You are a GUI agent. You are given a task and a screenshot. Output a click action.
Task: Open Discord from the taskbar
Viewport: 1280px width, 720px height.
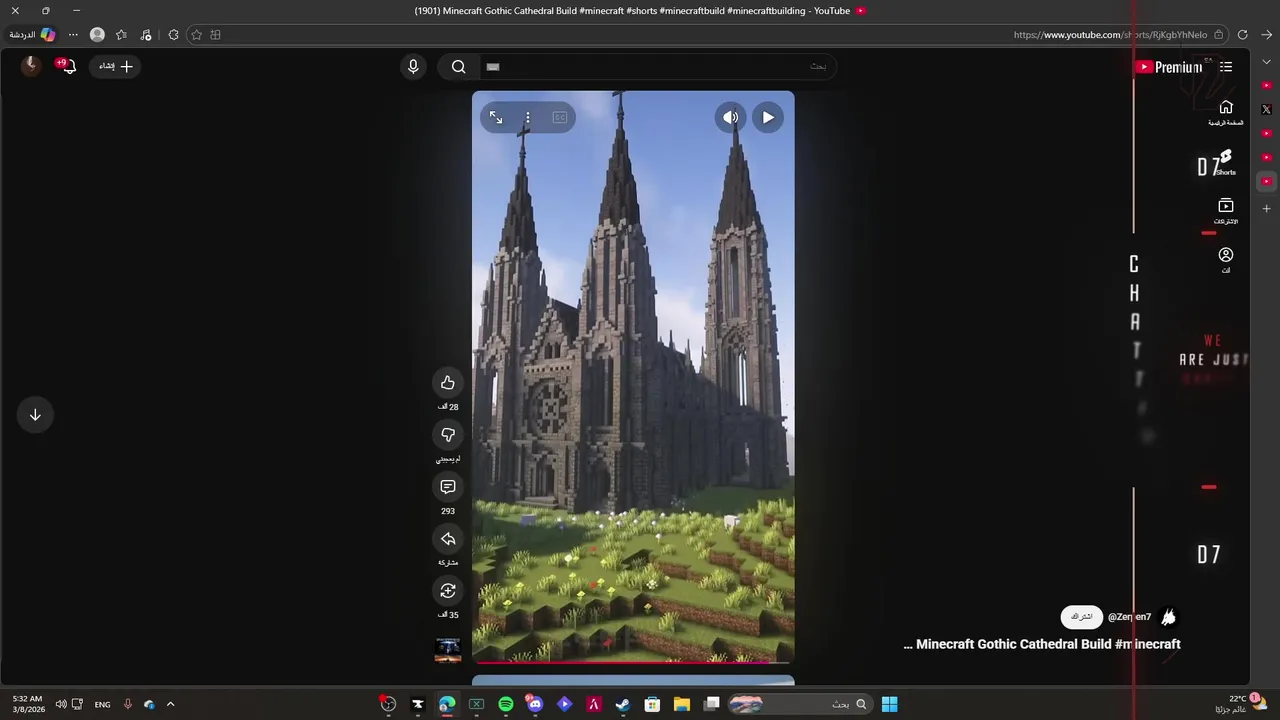pos(535,704)
